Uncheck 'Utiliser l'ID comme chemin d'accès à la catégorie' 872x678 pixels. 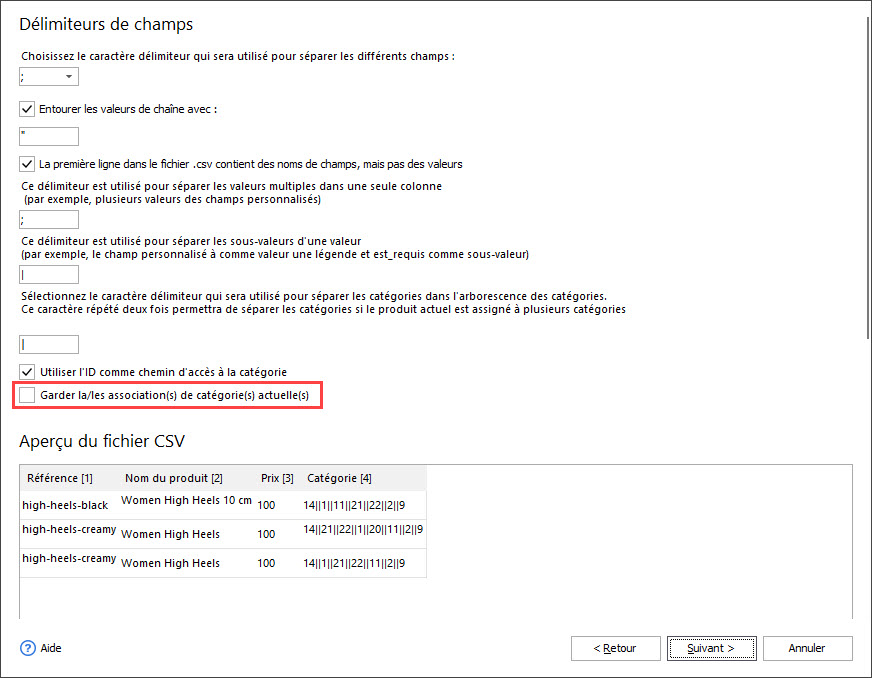click(x=27, y=372)
